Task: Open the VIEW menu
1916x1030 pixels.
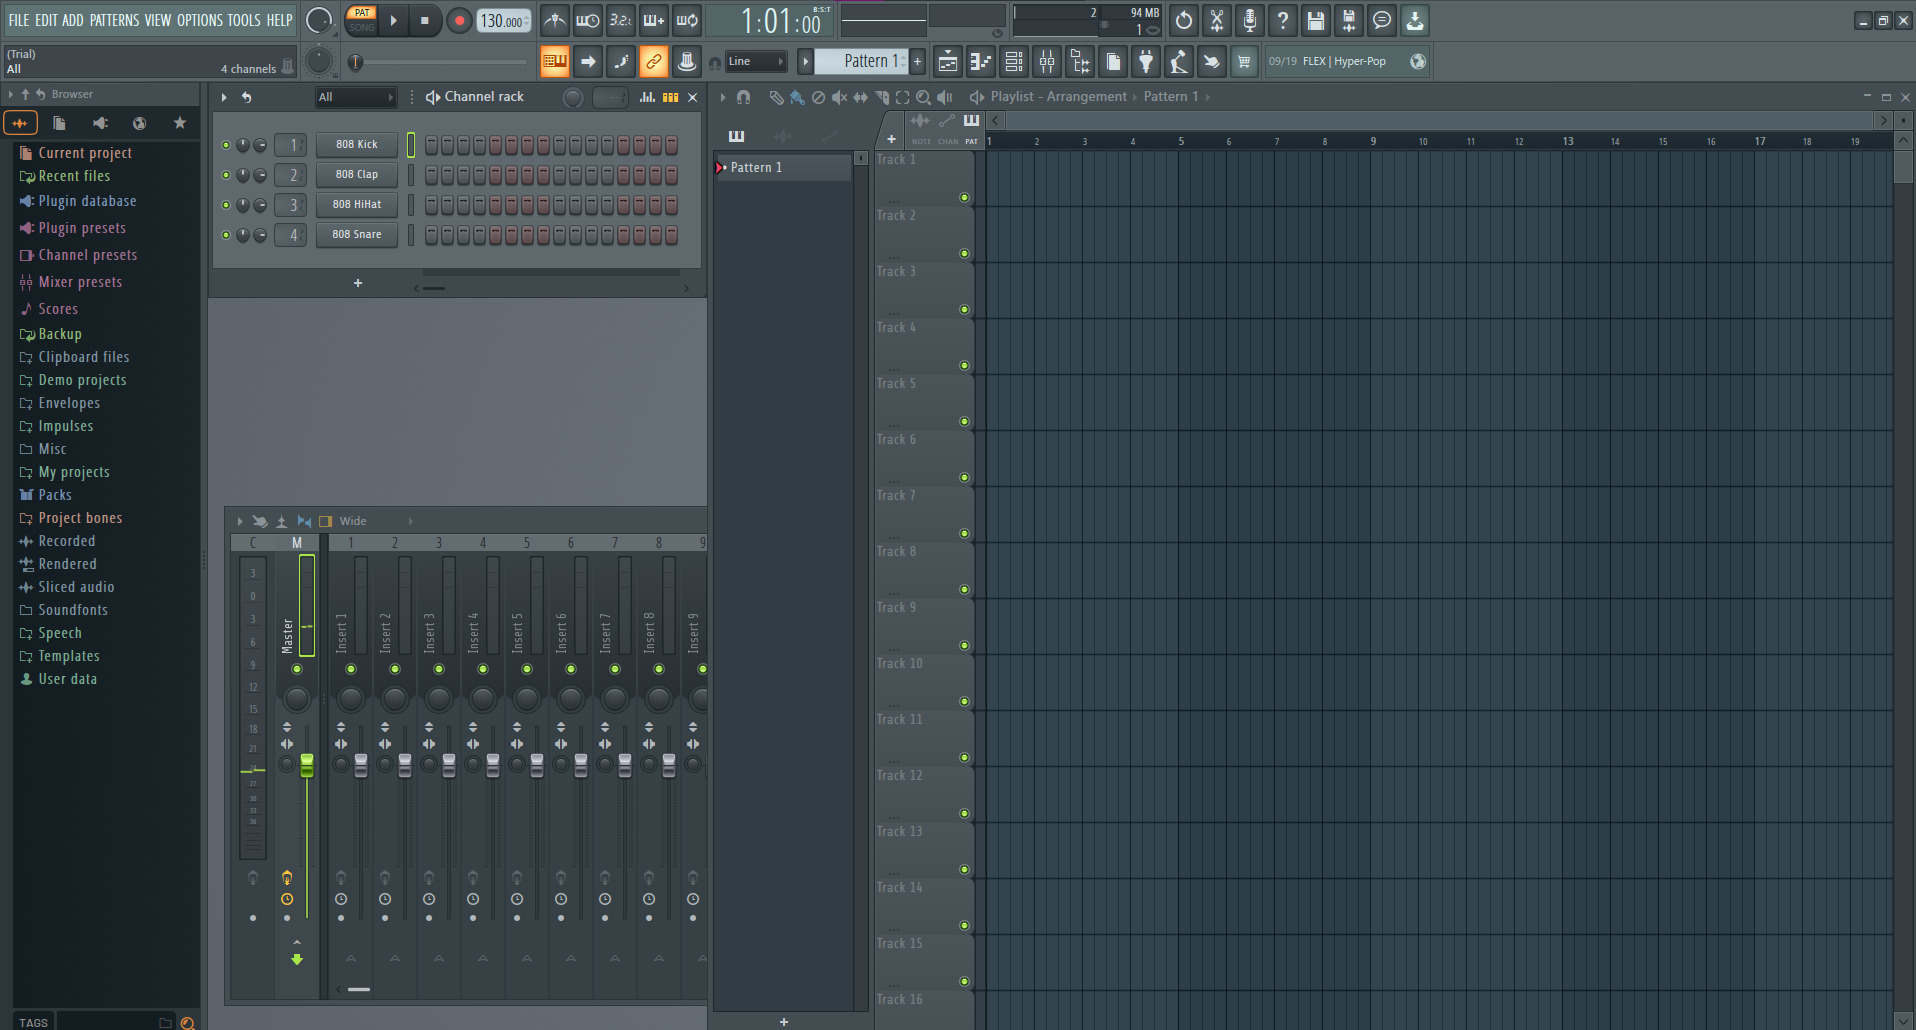Action: click(x=158, y=20)
